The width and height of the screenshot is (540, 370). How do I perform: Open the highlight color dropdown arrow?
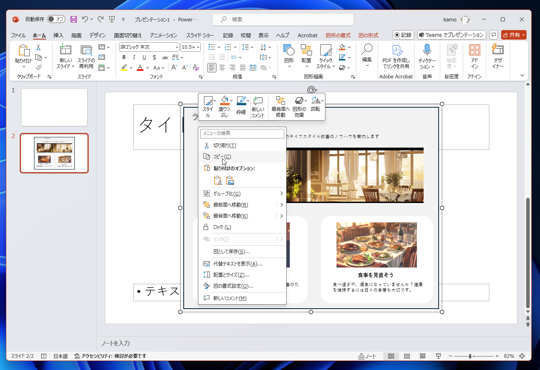click(131, 68)
